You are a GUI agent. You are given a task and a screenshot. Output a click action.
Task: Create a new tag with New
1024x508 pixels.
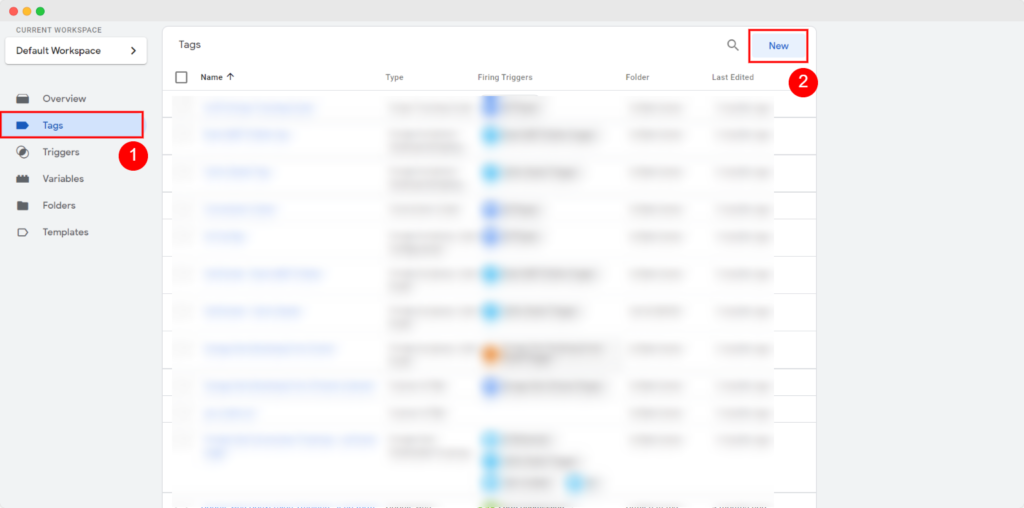click(778, 46)
